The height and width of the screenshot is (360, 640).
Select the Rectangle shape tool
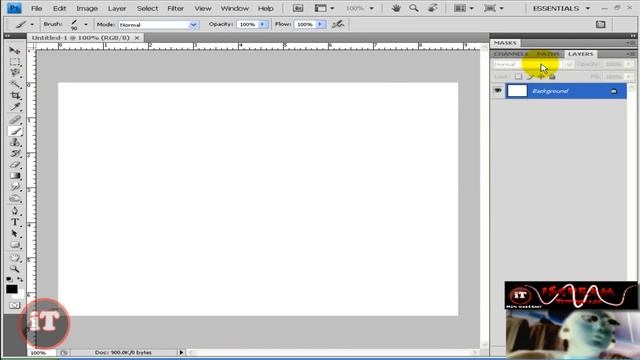(x=15, y=245)
